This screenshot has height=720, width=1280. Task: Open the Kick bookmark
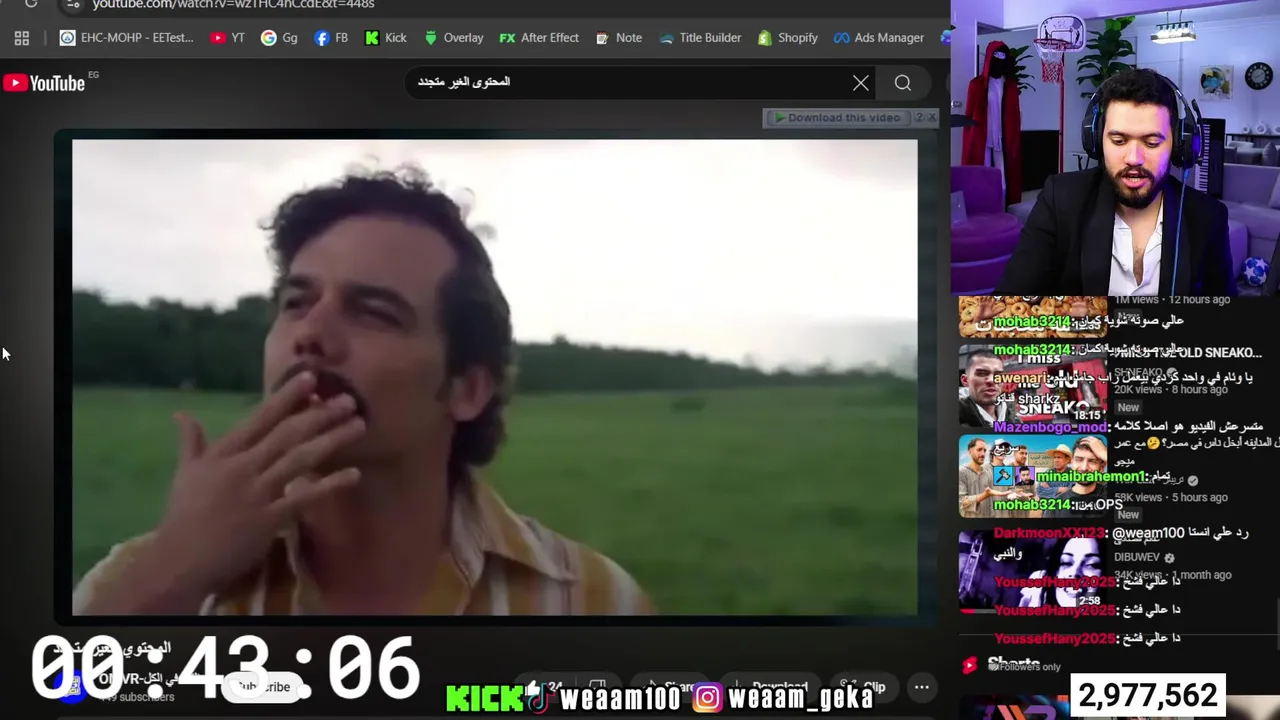(386, 38)
